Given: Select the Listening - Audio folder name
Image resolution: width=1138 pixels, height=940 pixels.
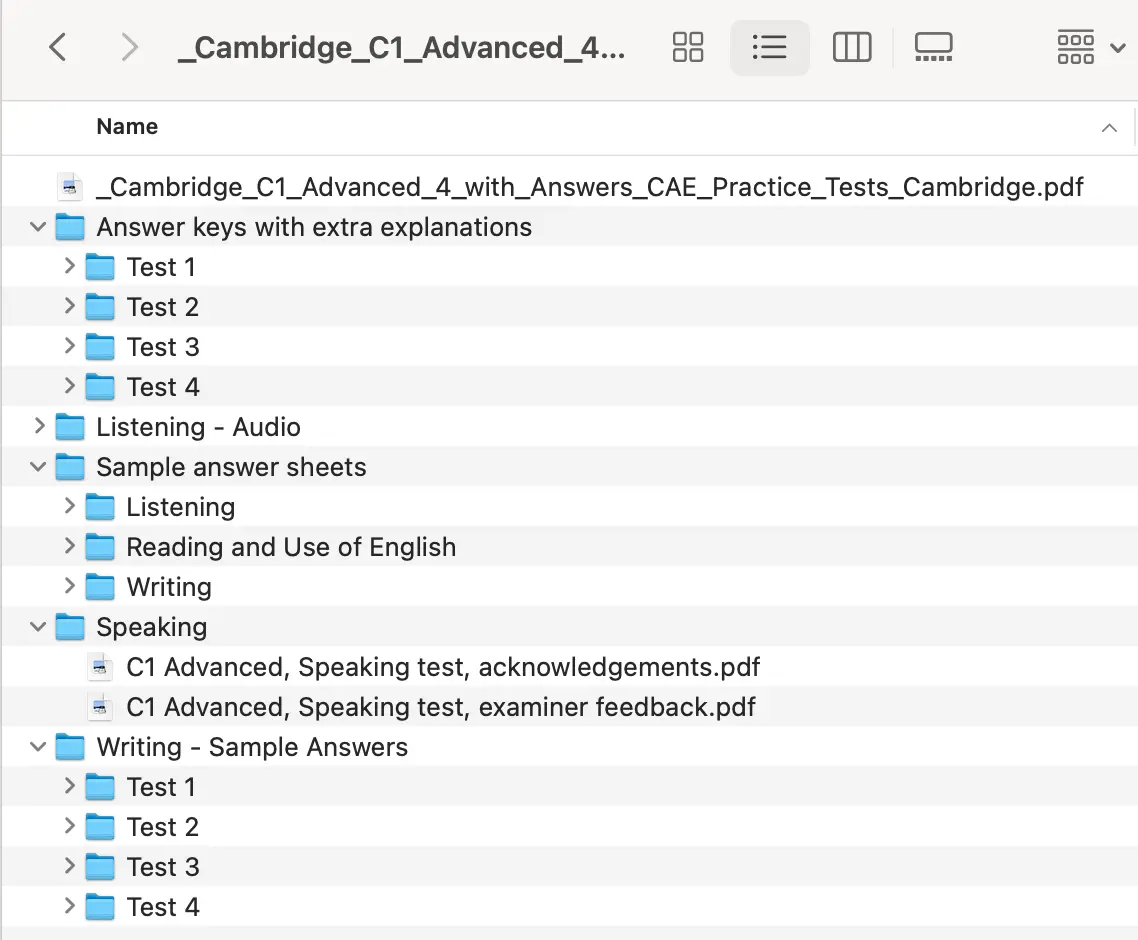Looking at the screenshot, I should (198, 427).
